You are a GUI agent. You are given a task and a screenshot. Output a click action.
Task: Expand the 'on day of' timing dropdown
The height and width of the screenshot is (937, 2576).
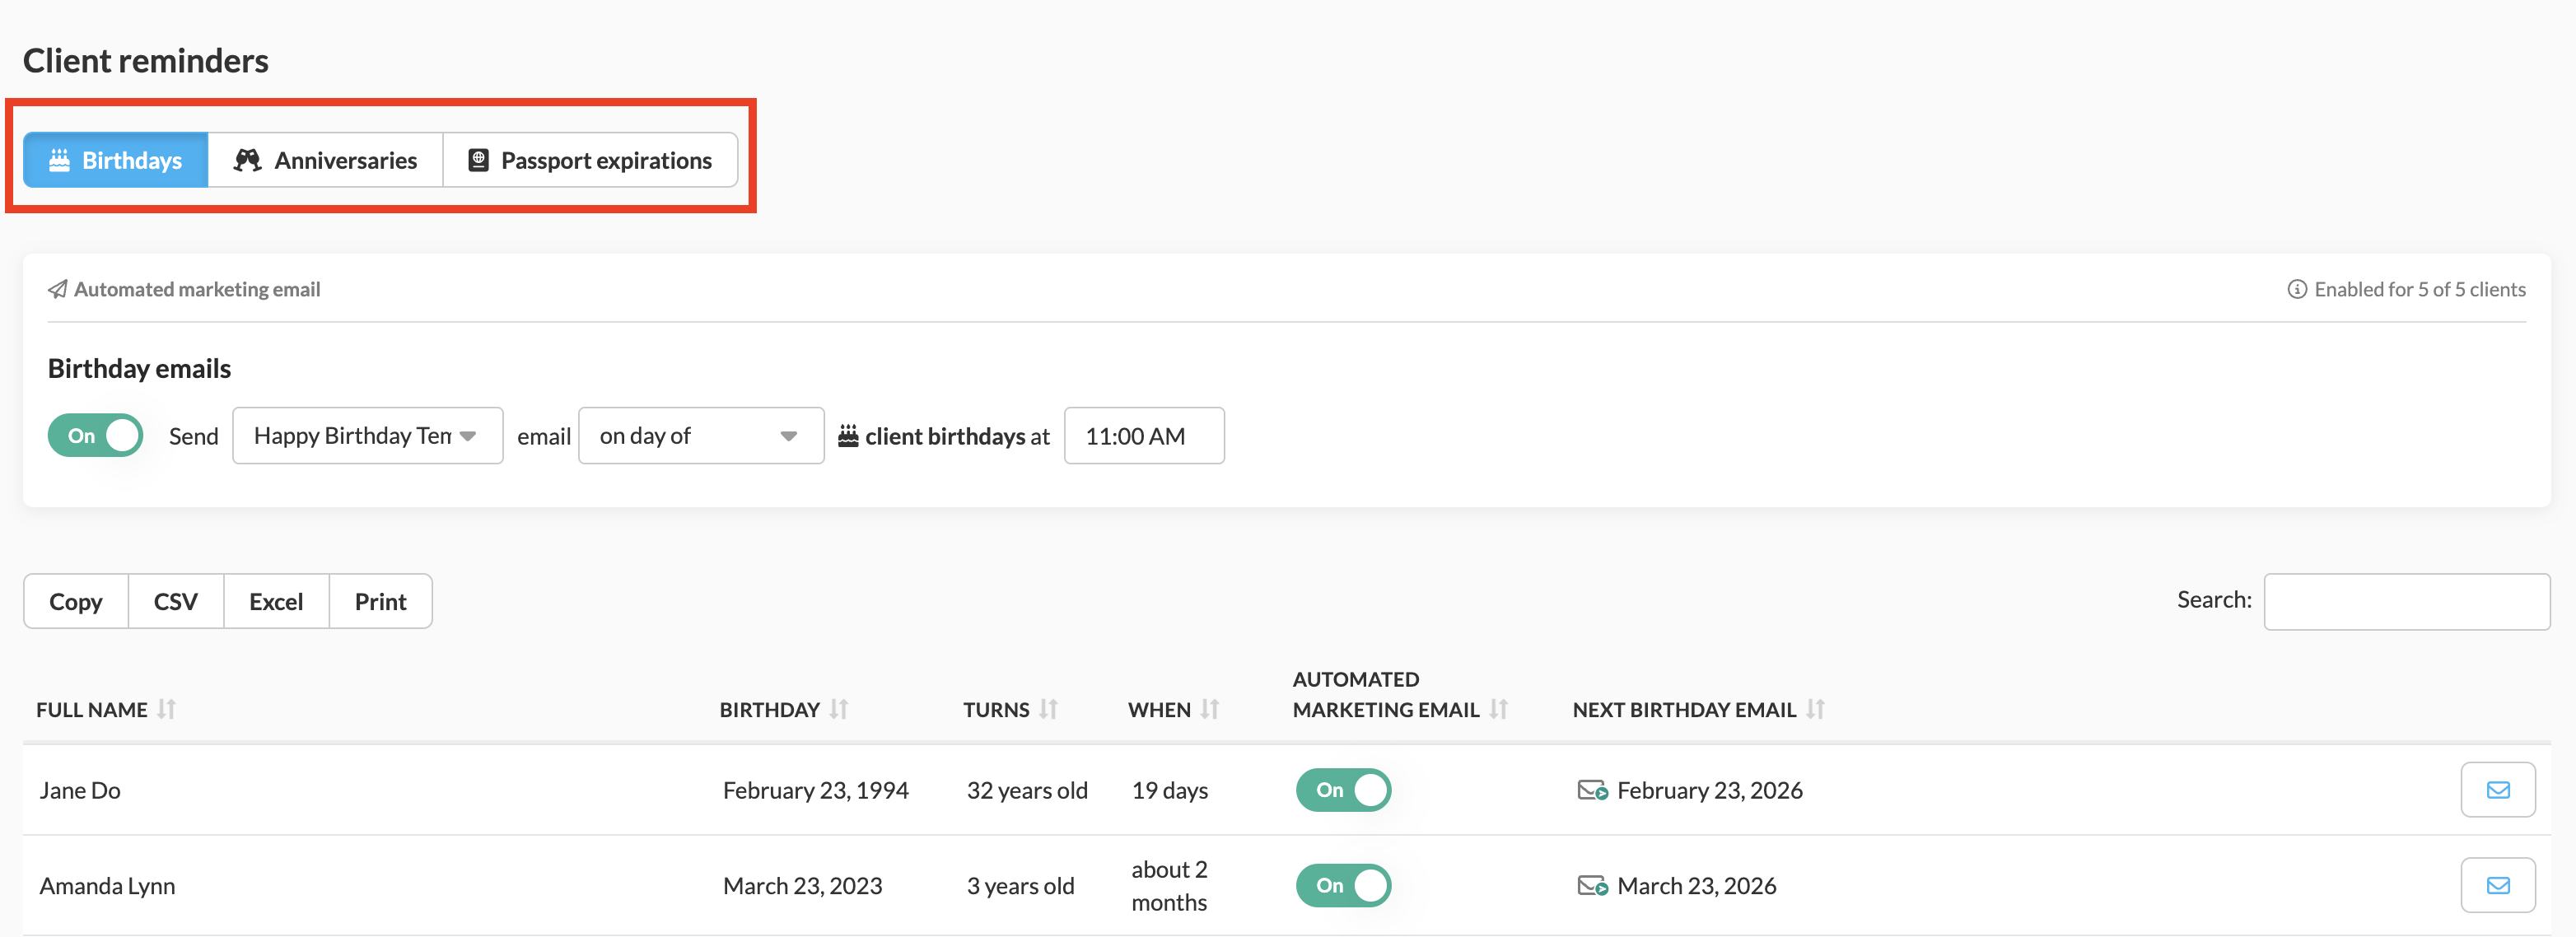[x=700, y=435]
